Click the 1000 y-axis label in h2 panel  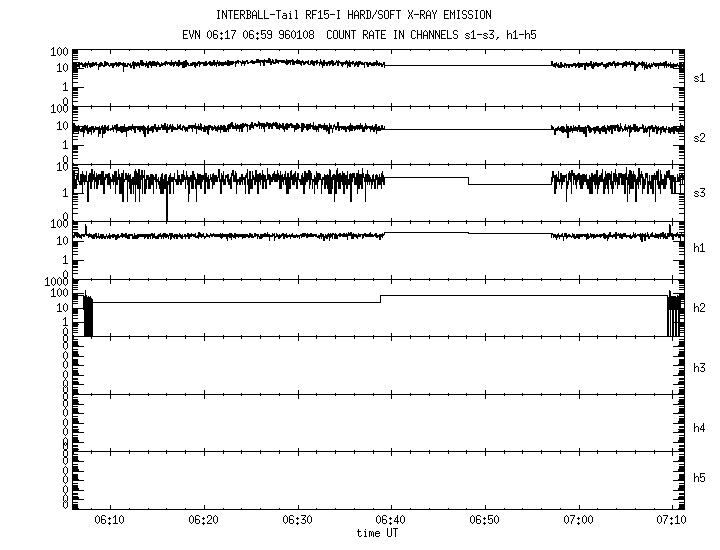(54, 283)
